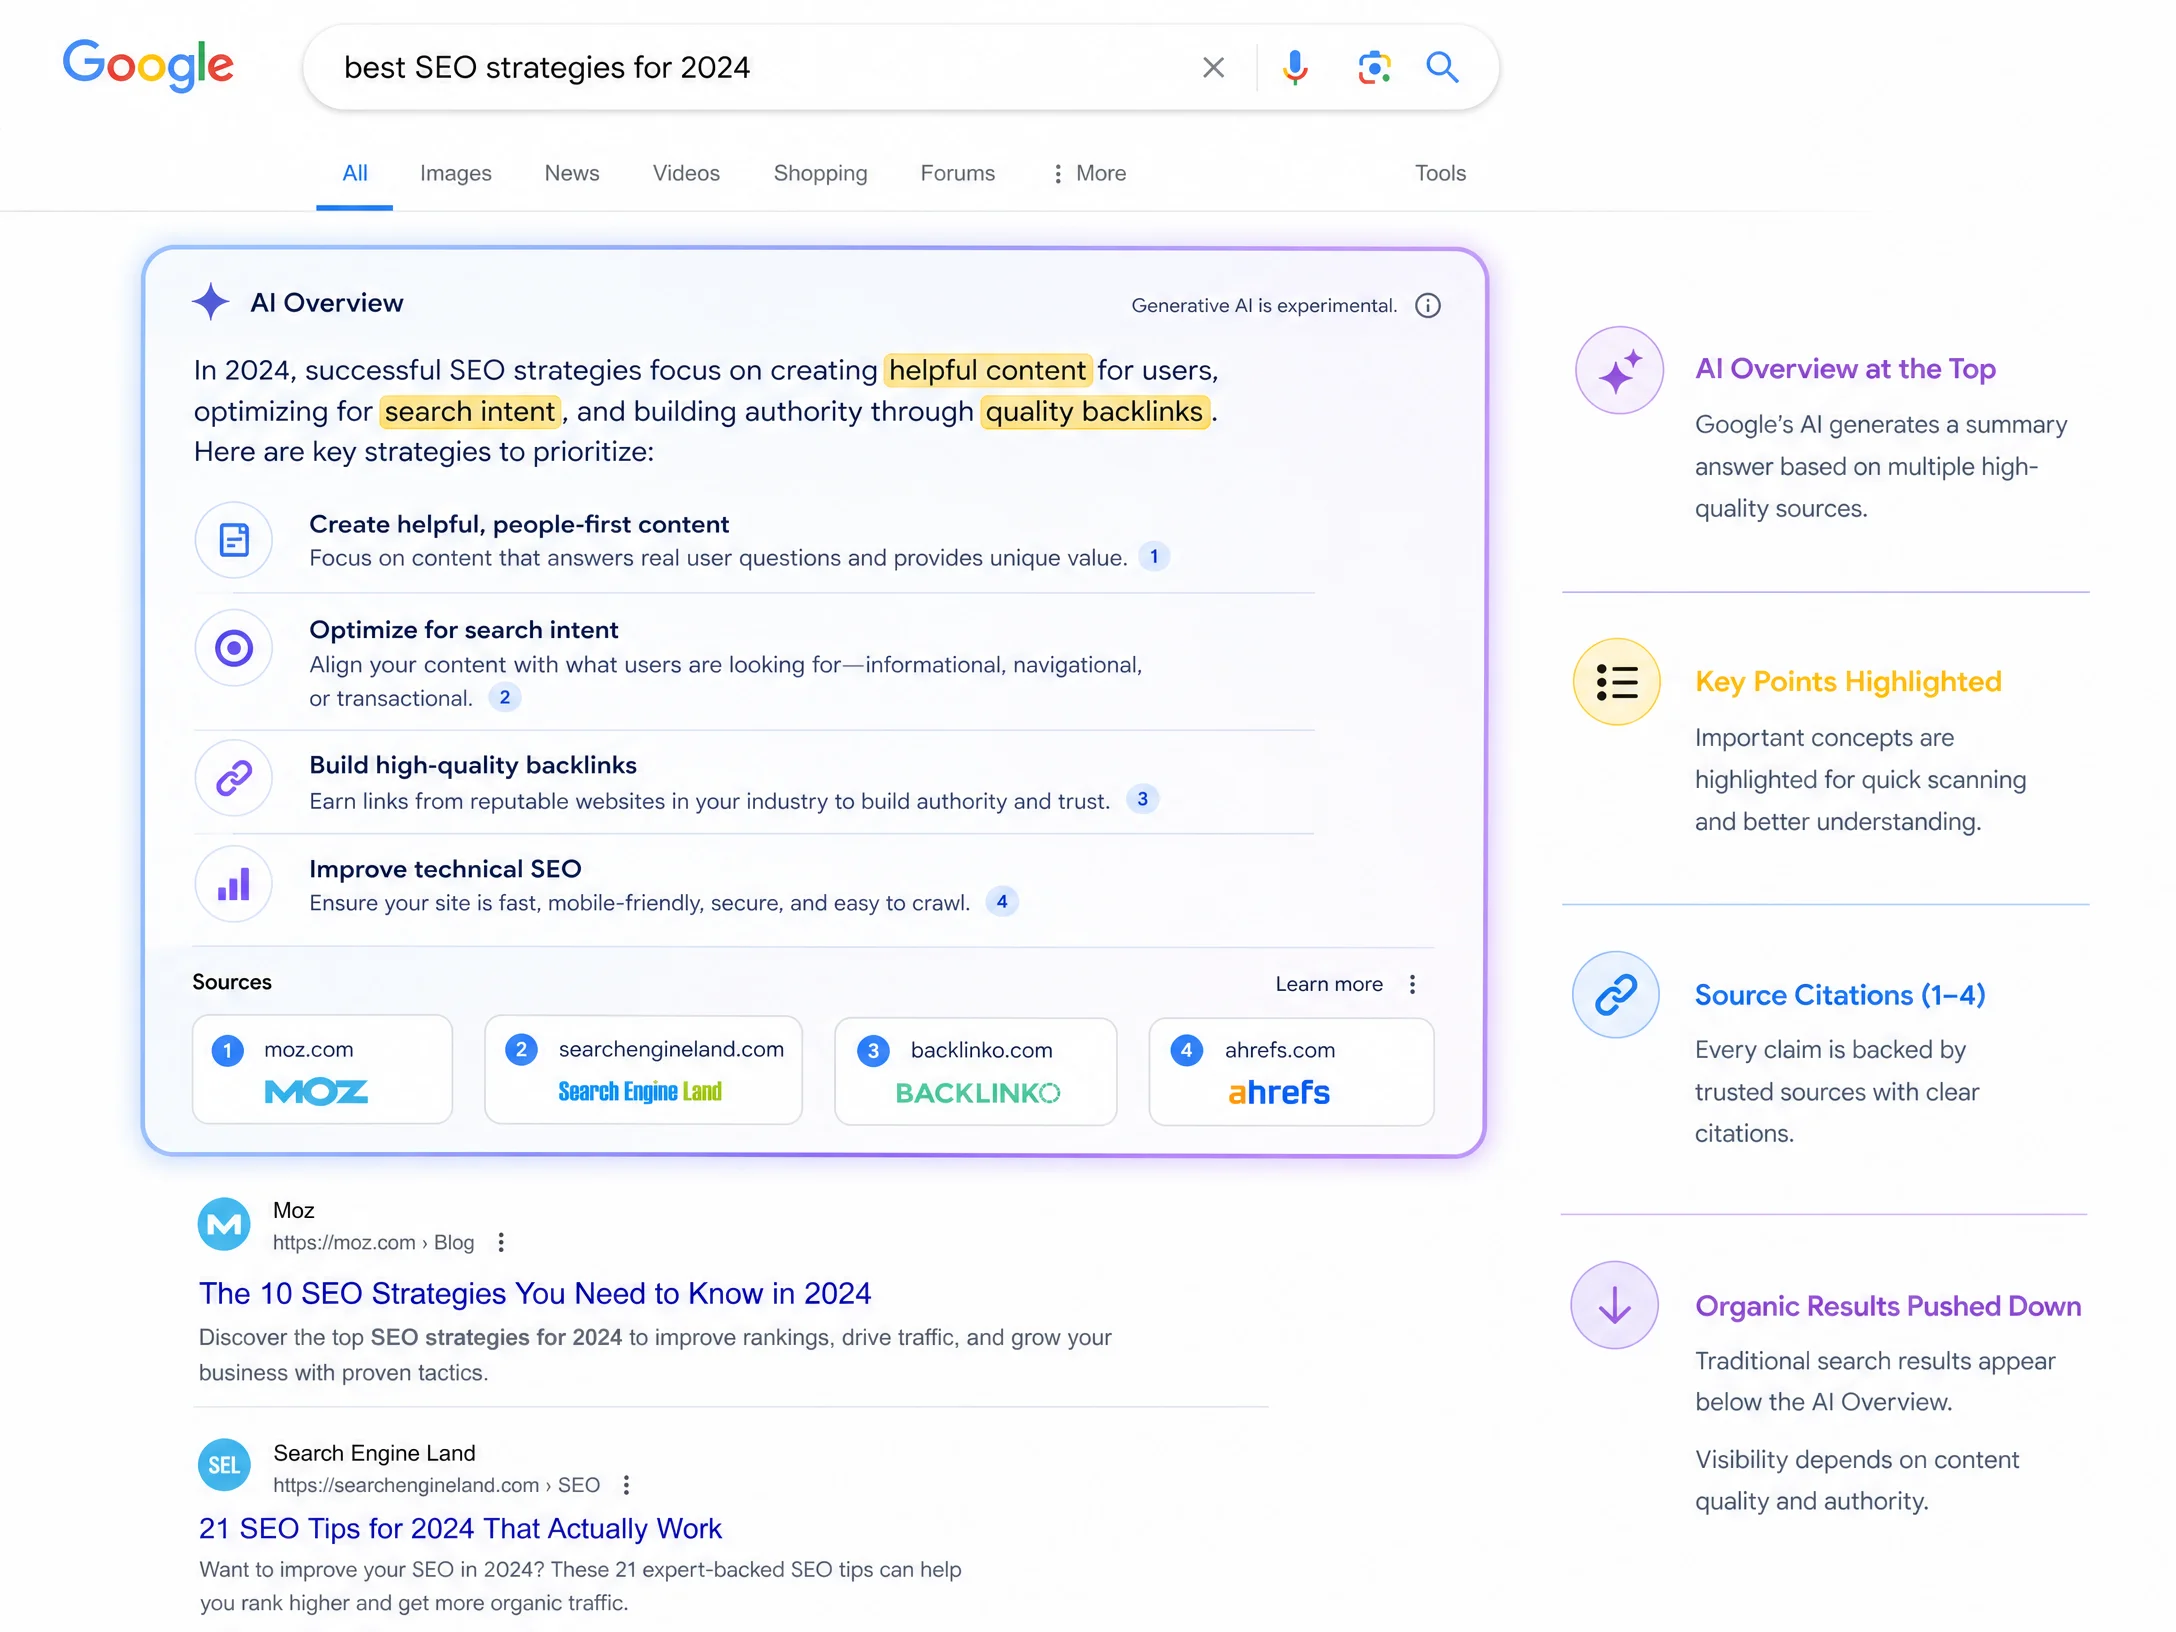
Task: Open Tools search options
Action: (x=1440, y=173)
